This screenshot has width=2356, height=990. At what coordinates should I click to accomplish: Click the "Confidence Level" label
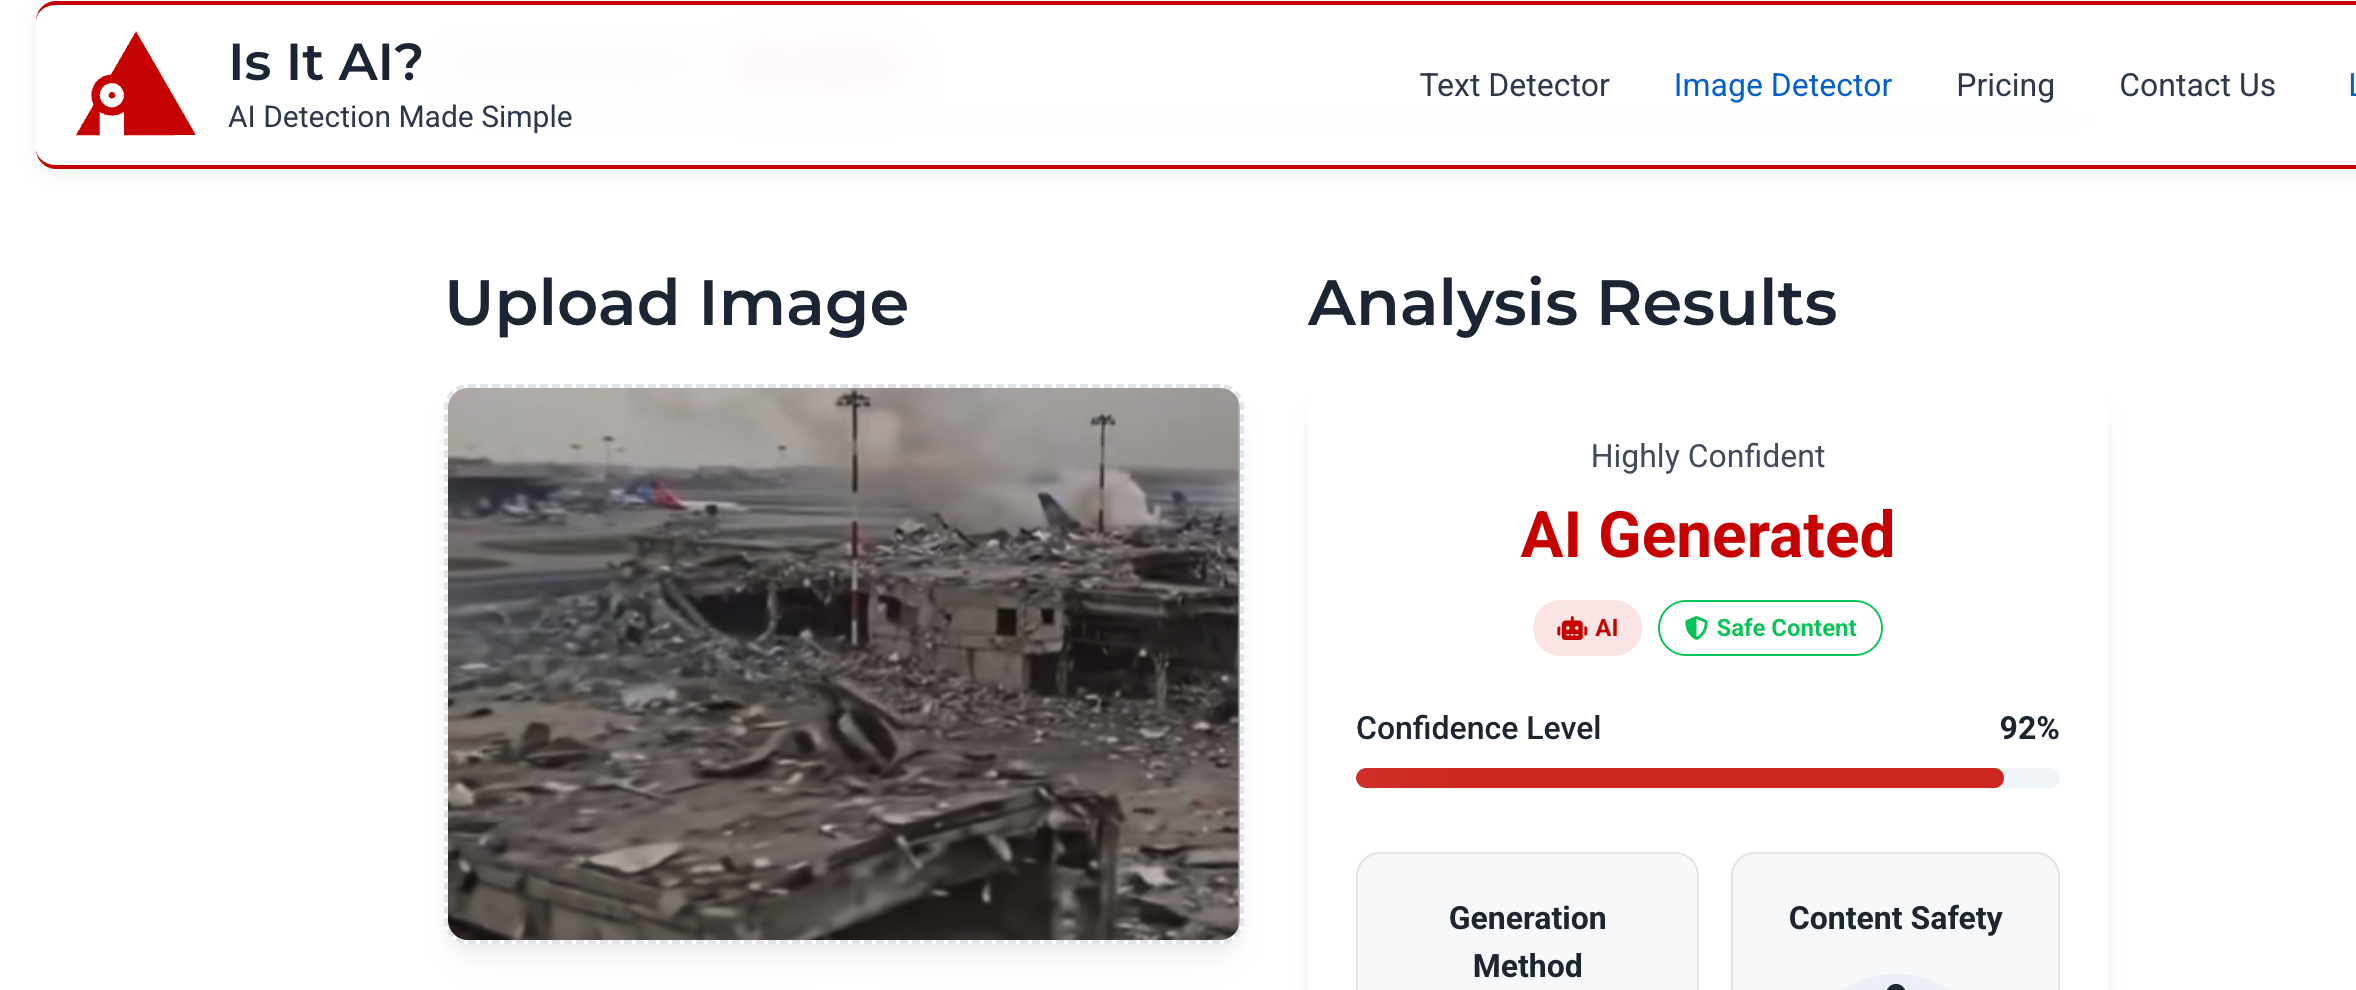pos(1478,728)
